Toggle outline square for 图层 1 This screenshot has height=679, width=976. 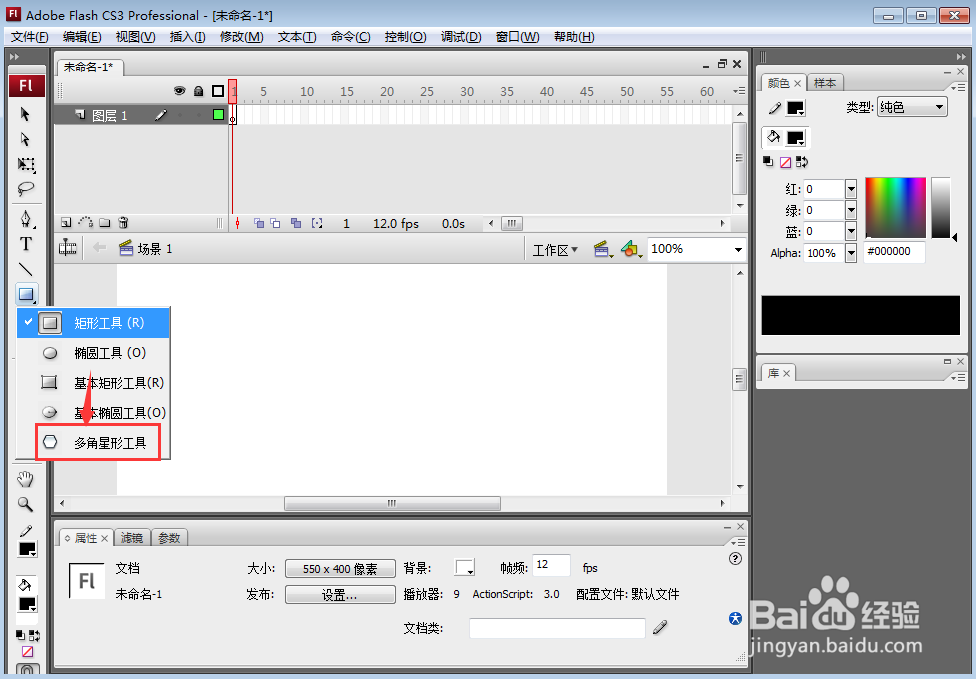click(x=218, y=115)
